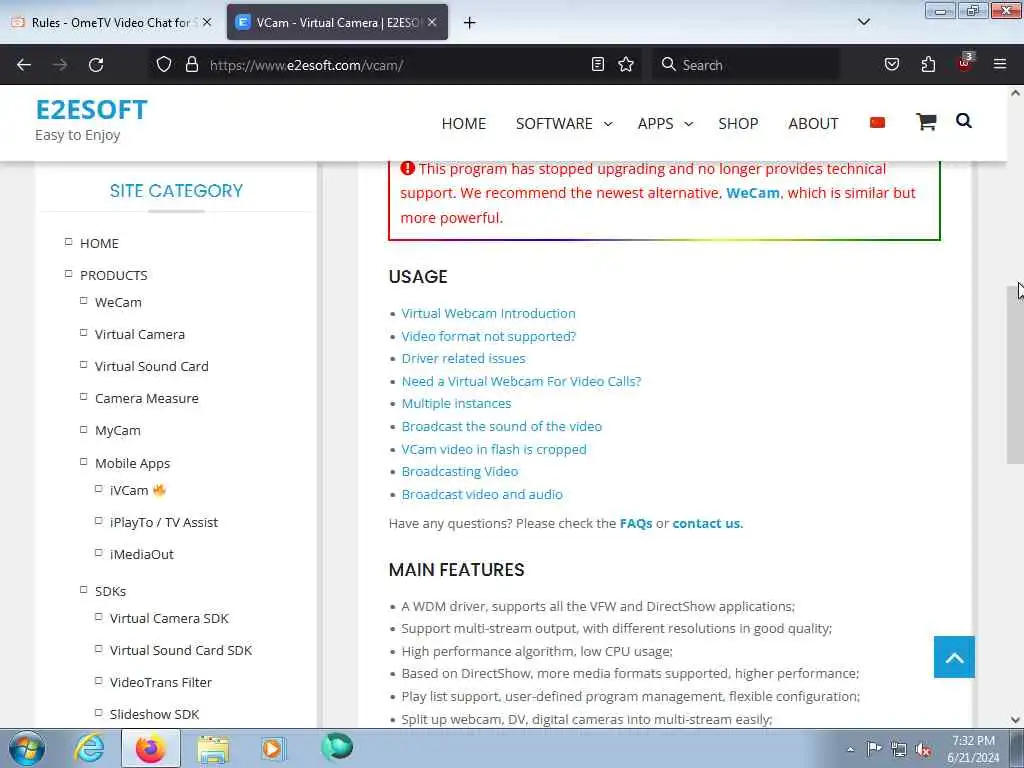Screen dimensions: 1024x768
Task: Open the SHOP nav item
Action: [x=738, y=123]
